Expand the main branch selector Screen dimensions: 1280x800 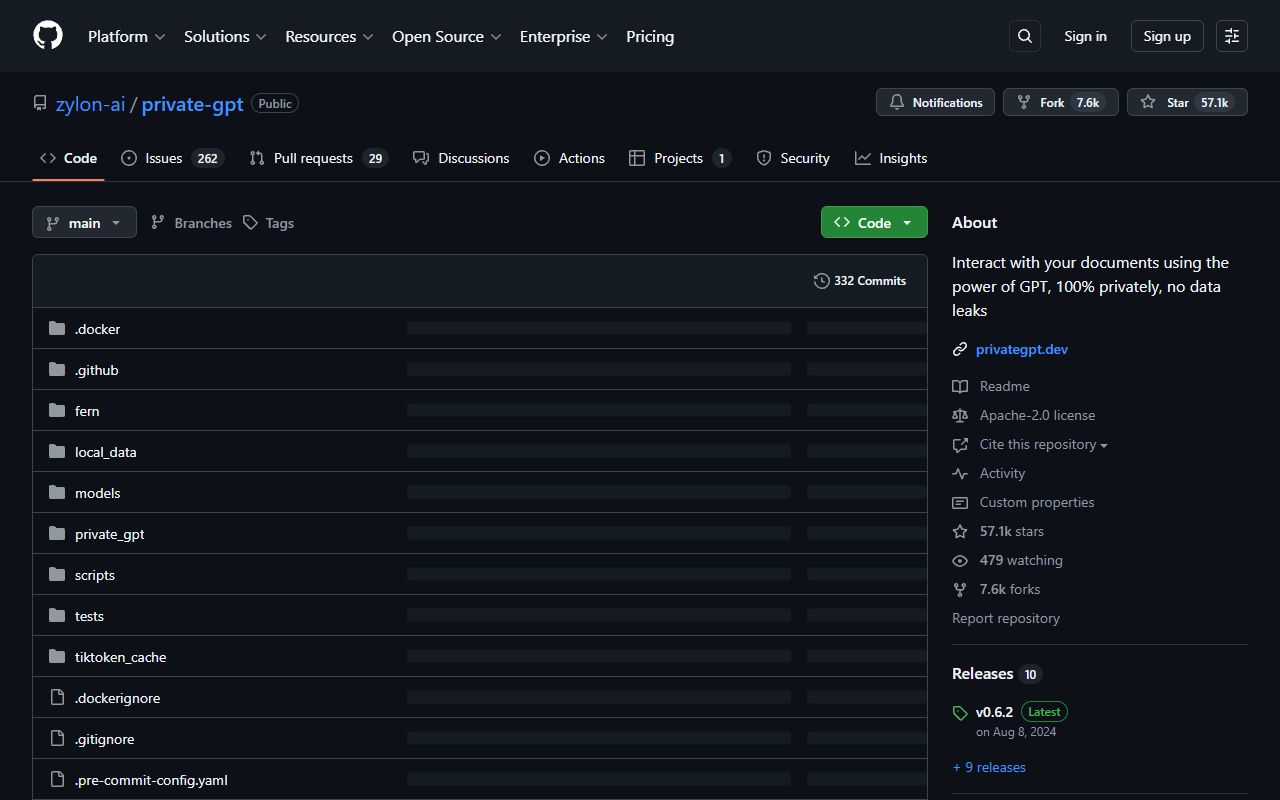click(84, 222)
